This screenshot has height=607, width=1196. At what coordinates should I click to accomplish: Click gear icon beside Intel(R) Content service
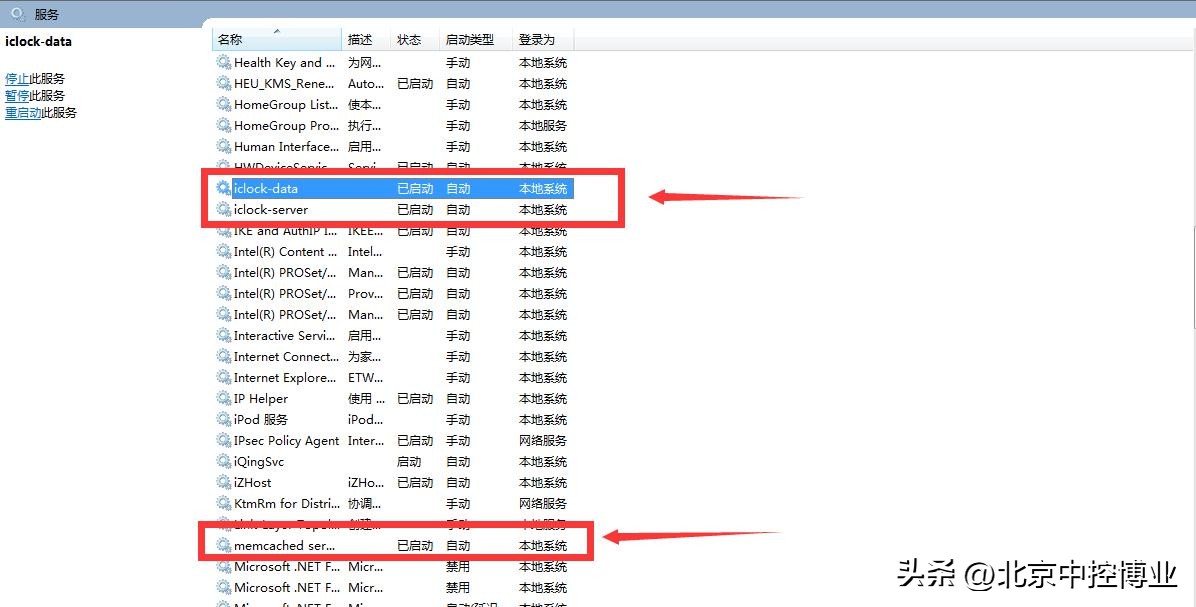tap(223, 252)
